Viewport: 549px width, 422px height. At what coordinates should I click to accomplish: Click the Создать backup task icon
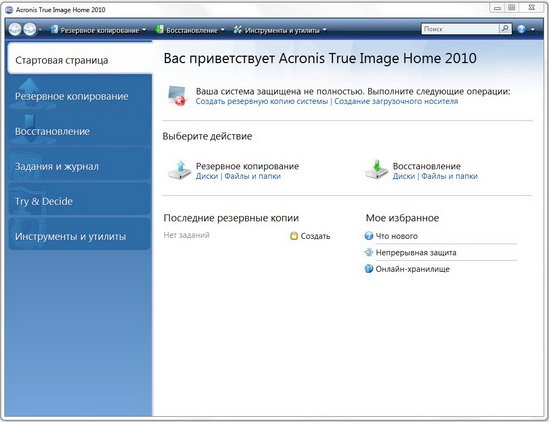(x=294, y=236)
